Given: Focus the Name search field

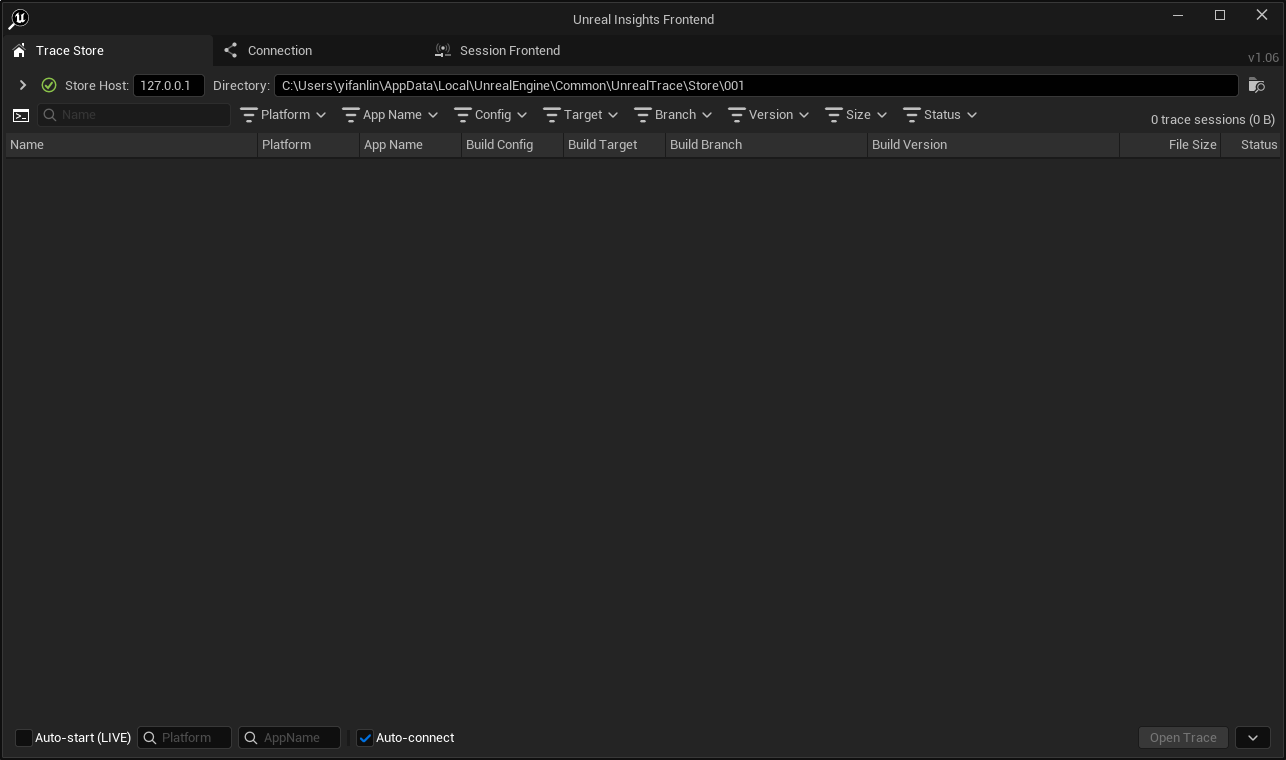Looking at the screenshot, I should click(x=142, y=115).
